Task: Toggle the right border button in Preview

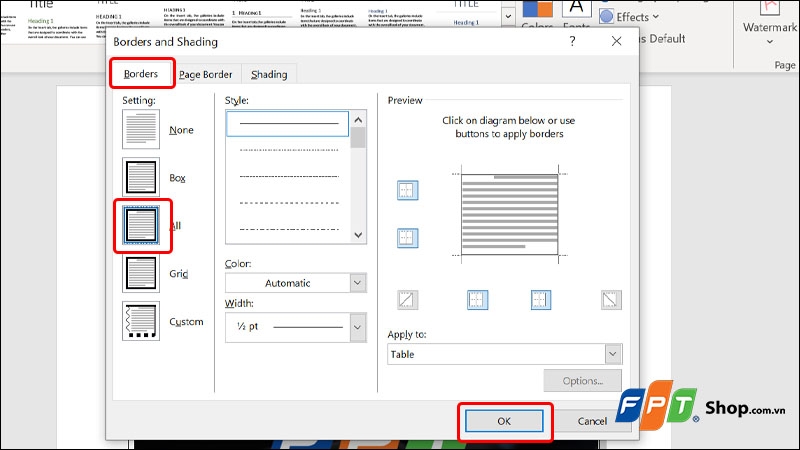Action: click(541, 299)
